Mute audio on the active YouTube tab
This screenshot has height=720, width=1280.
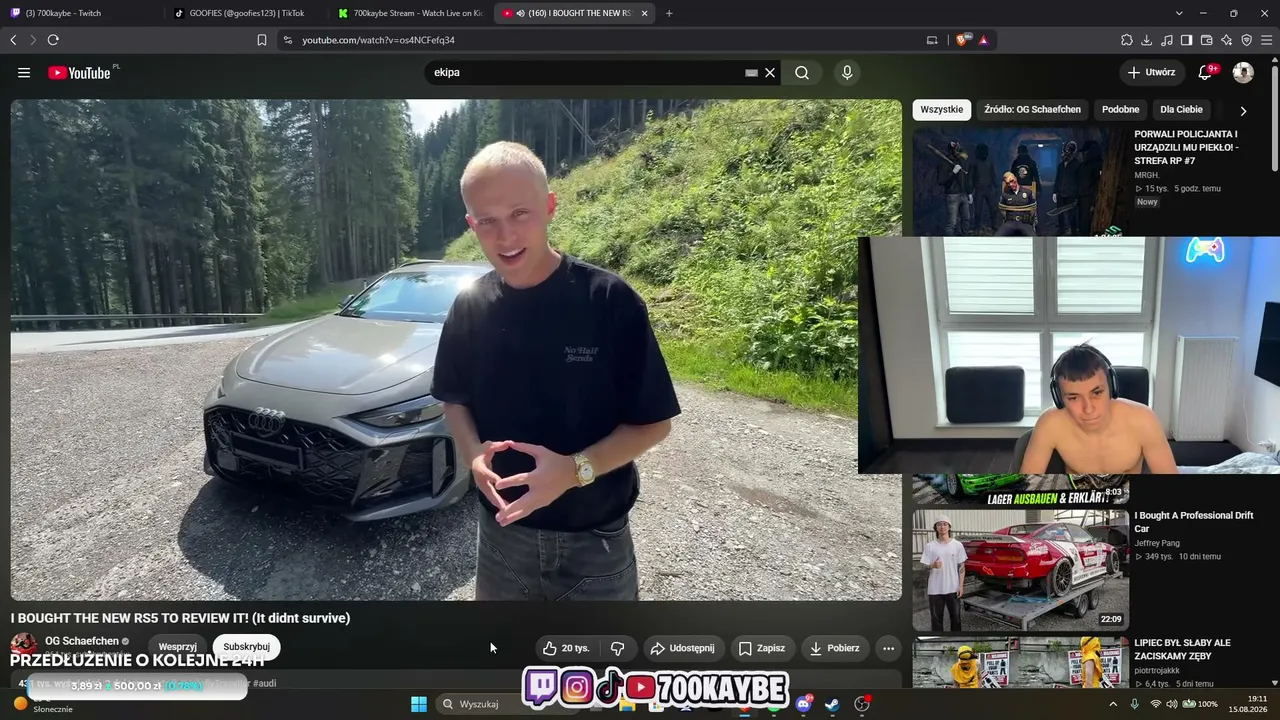(521, 13)
